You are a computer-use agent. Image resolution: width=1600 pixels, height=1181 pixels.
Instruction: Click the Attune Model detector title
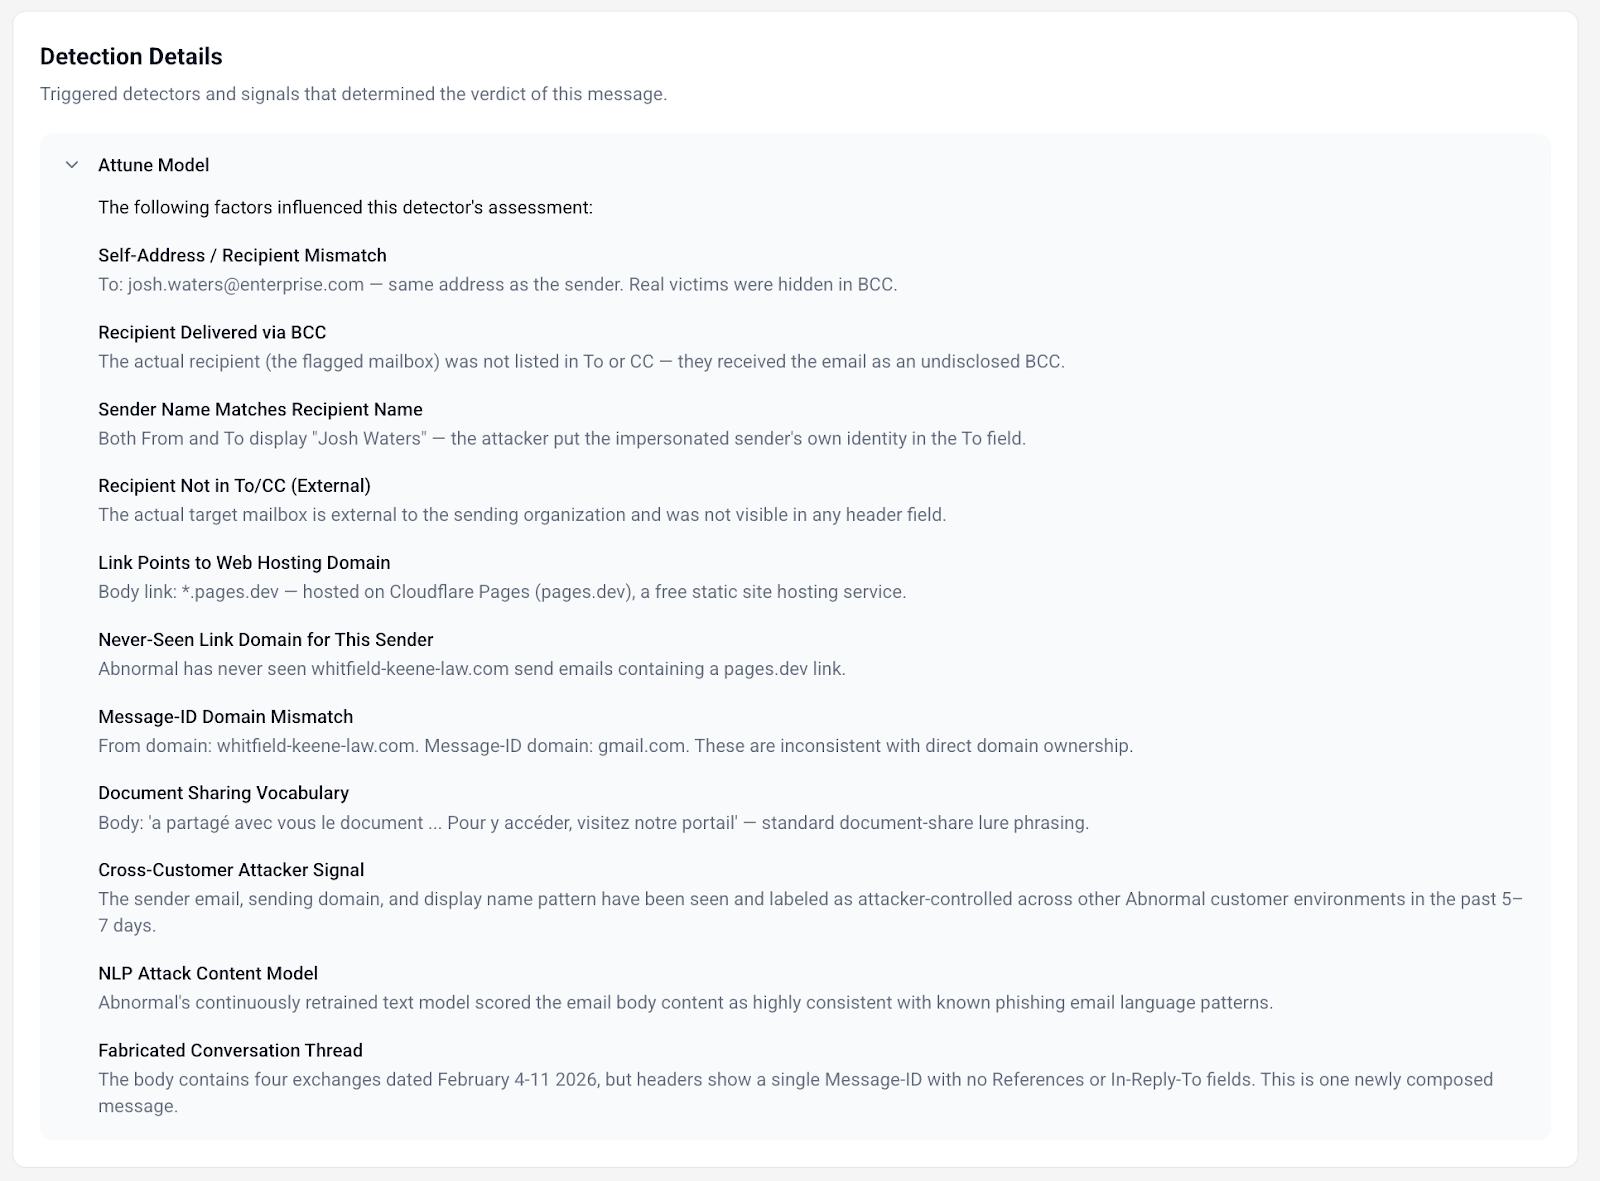pos(153,165)
